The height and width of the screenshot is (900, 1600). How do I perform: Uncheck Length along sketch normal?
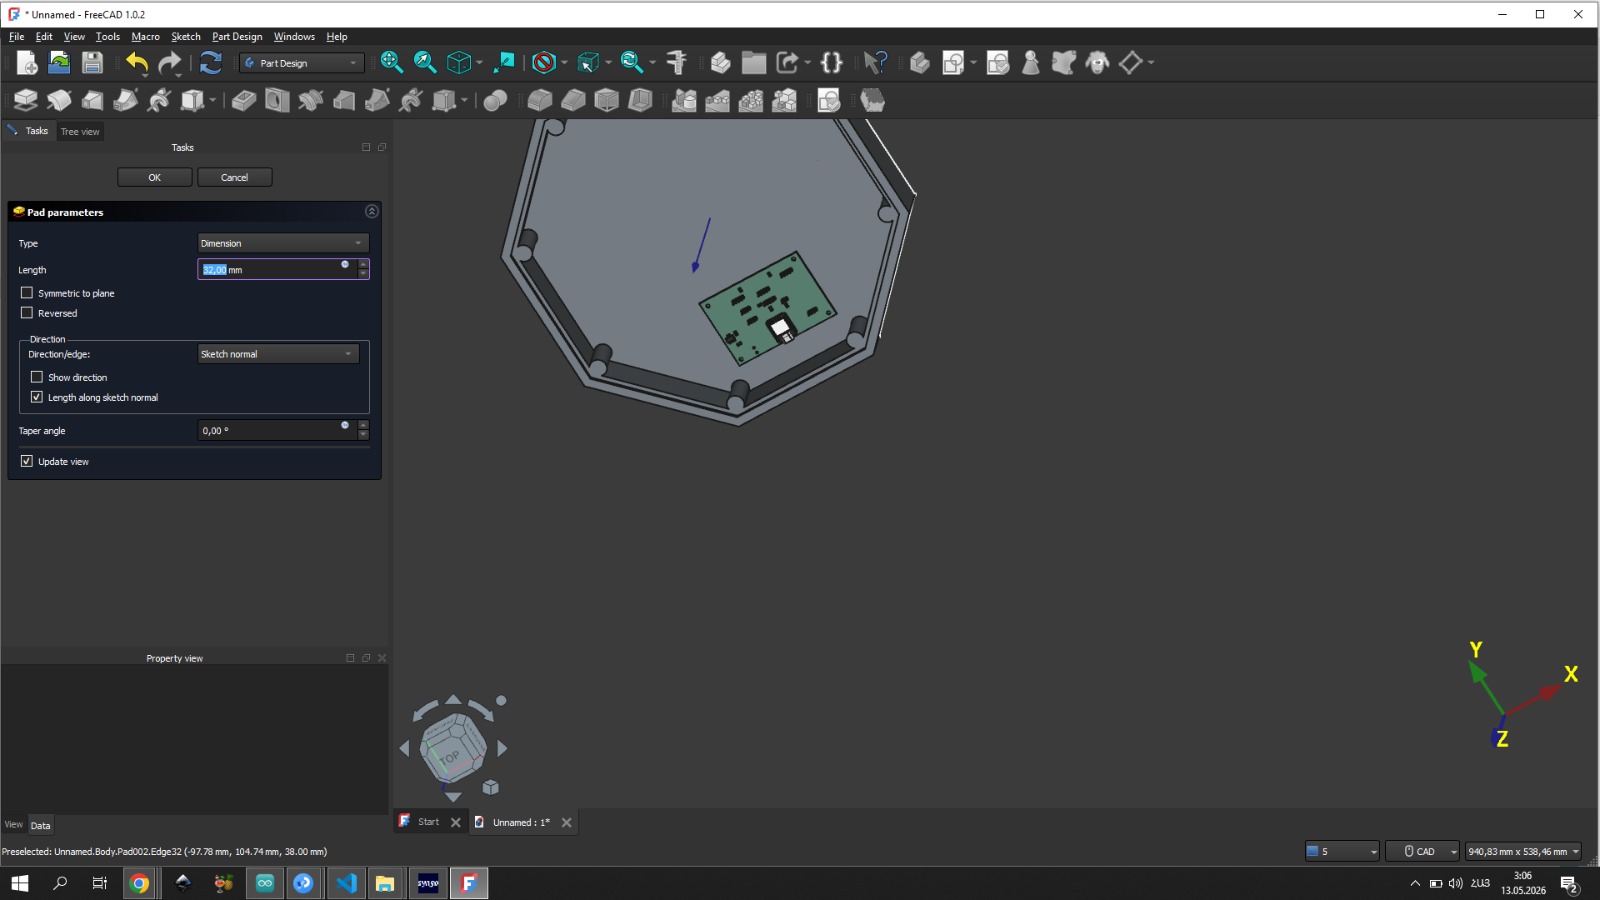click(37, 397)
